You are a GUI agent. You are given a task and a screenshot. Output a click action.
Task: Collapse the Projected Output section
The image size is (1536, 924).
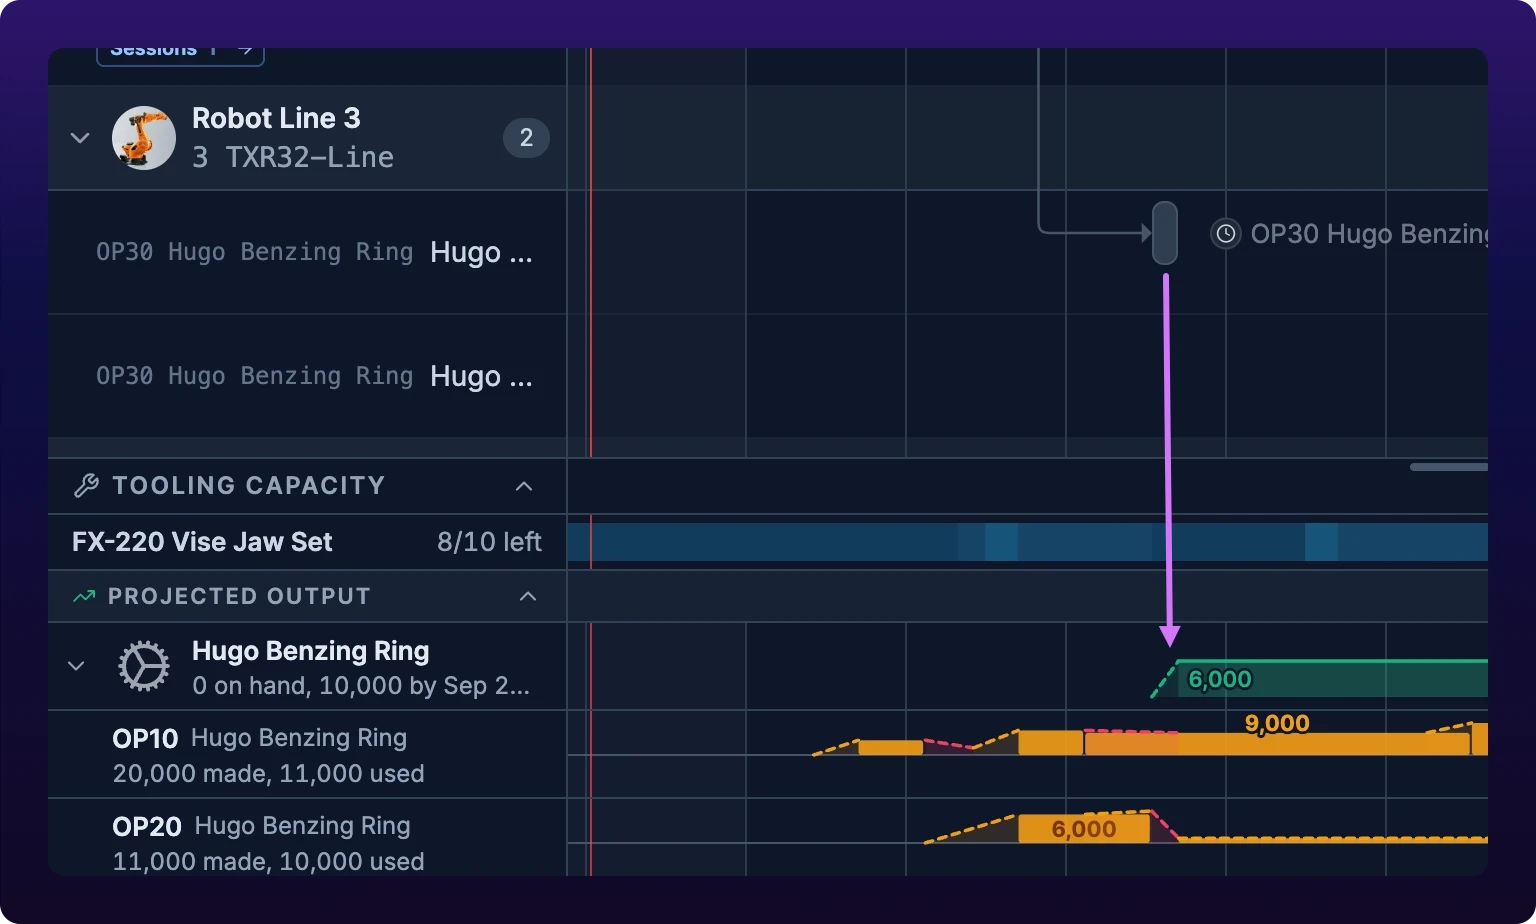528,597
